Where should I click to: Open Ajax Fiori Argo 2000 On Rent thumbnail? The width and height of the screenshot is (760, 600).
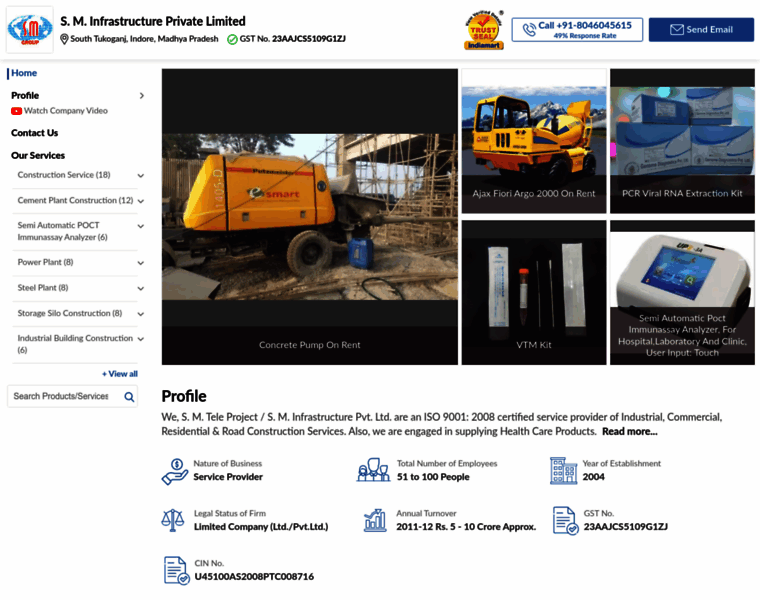[534, 141]
